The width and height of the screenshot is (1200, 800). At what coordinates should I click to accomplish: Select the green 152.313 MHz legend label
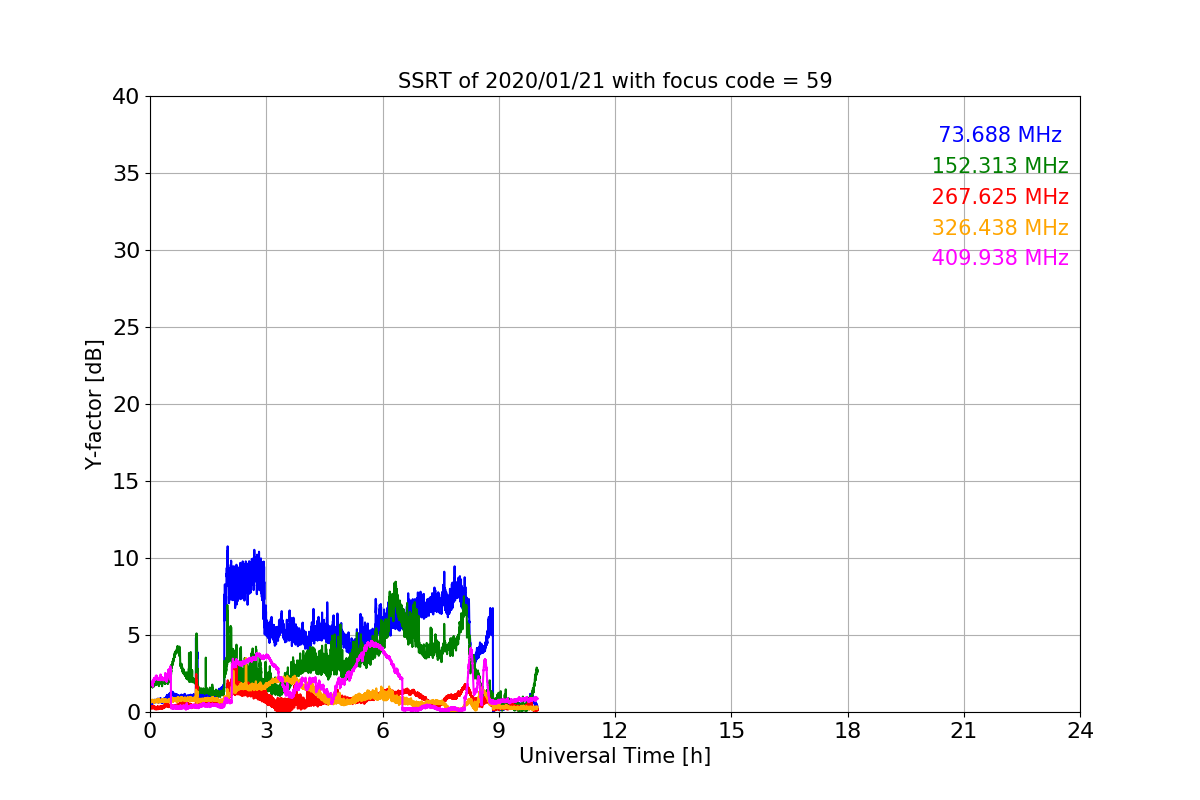point(1000,166)
